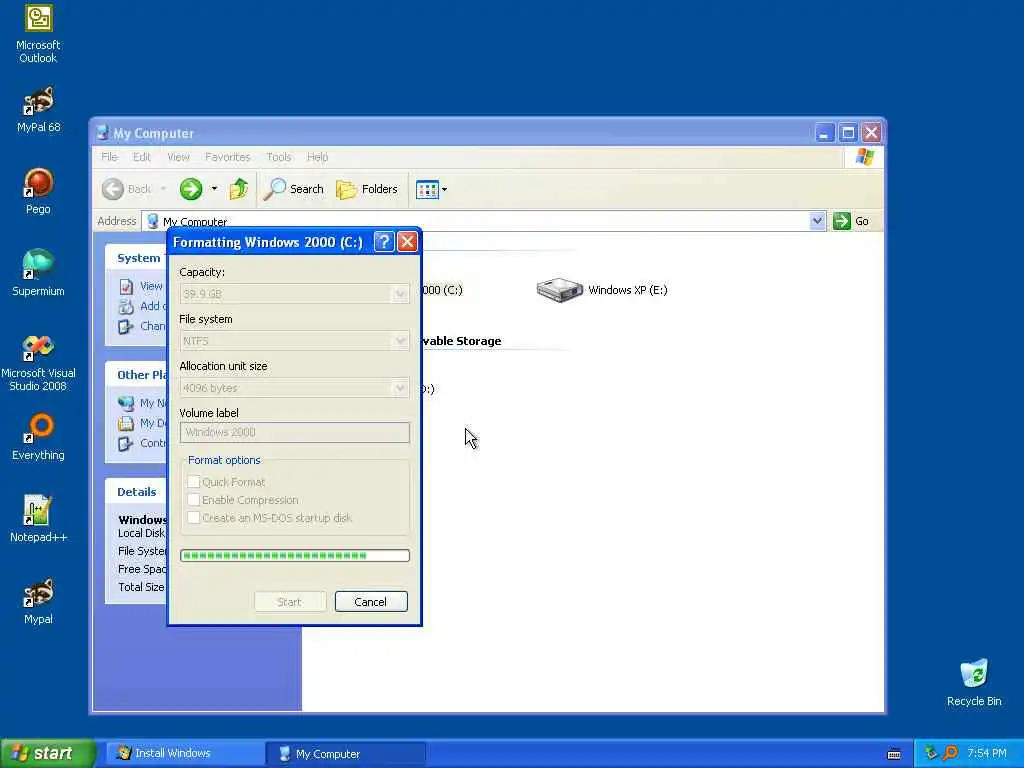
Task: Click the My Network Places sidebar icon
Action: tap(126, 403)
